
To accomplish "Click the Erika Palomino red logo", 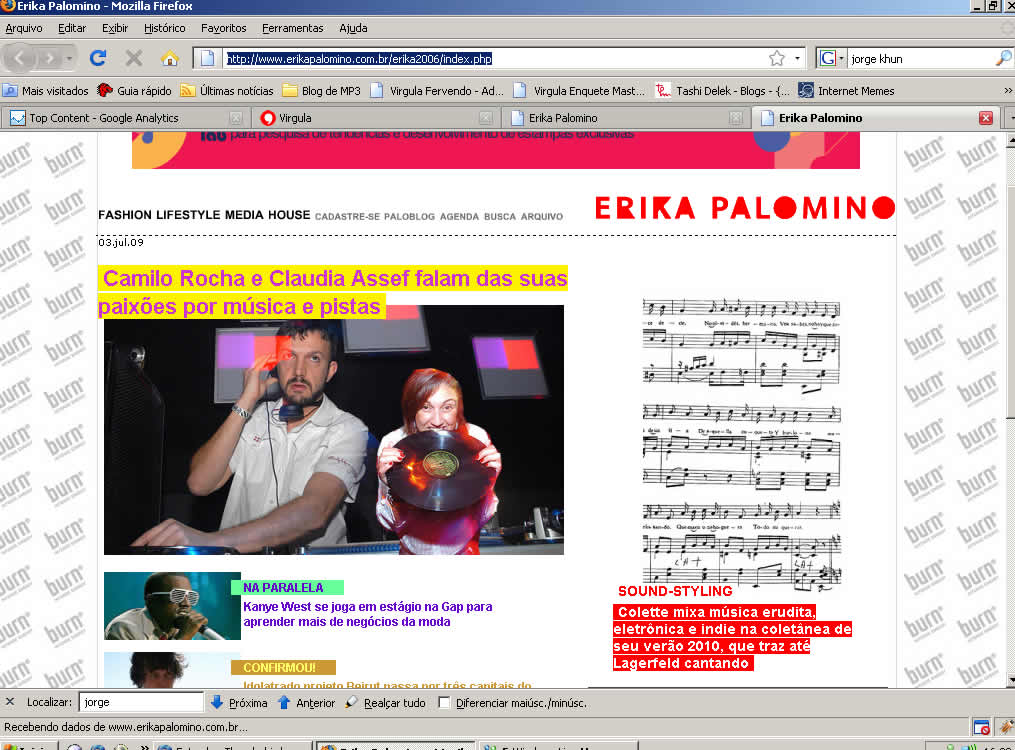I will click(745, 208).
